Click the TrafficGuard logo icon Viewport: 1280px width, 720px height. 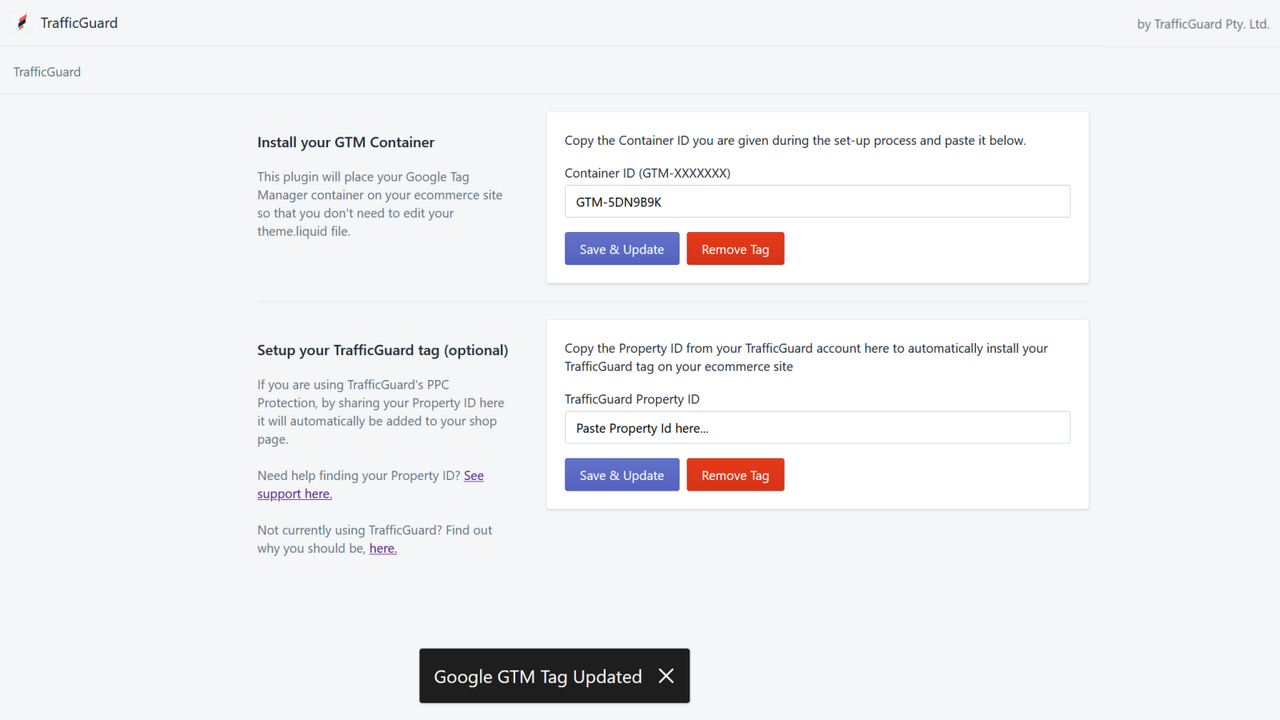(x=22, y=22)
